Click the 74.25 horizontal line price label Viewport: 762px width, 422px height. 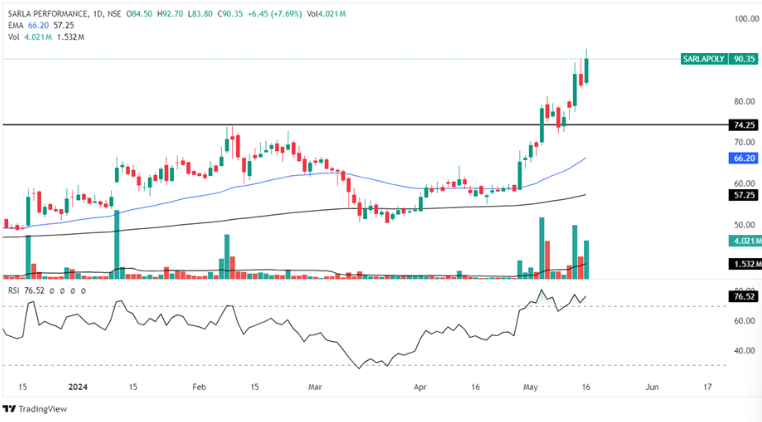[743, 125]
